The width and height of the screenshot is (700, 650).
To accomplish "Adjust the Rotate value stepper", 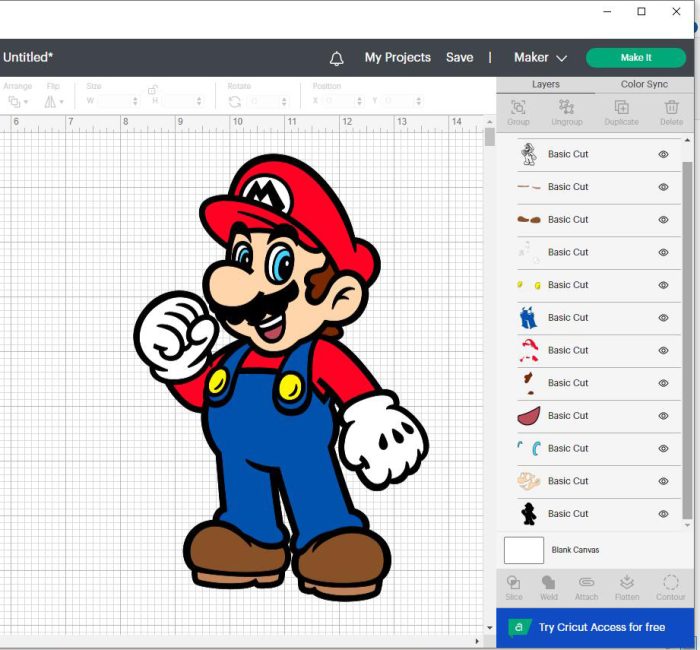I will tap(284, 101).
